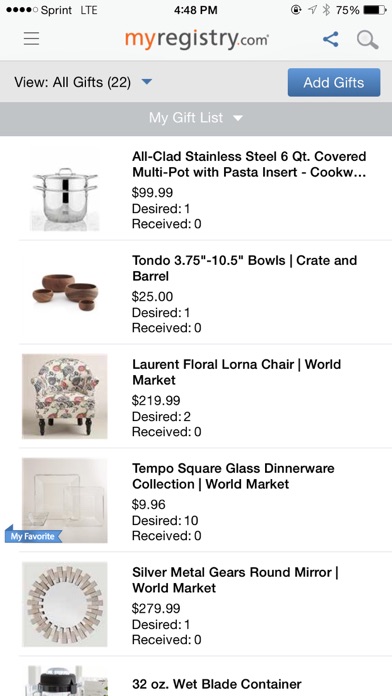Tap the glass dinnerware thumbnail
The height and width of the screenshot is (696, 392).
65,500
